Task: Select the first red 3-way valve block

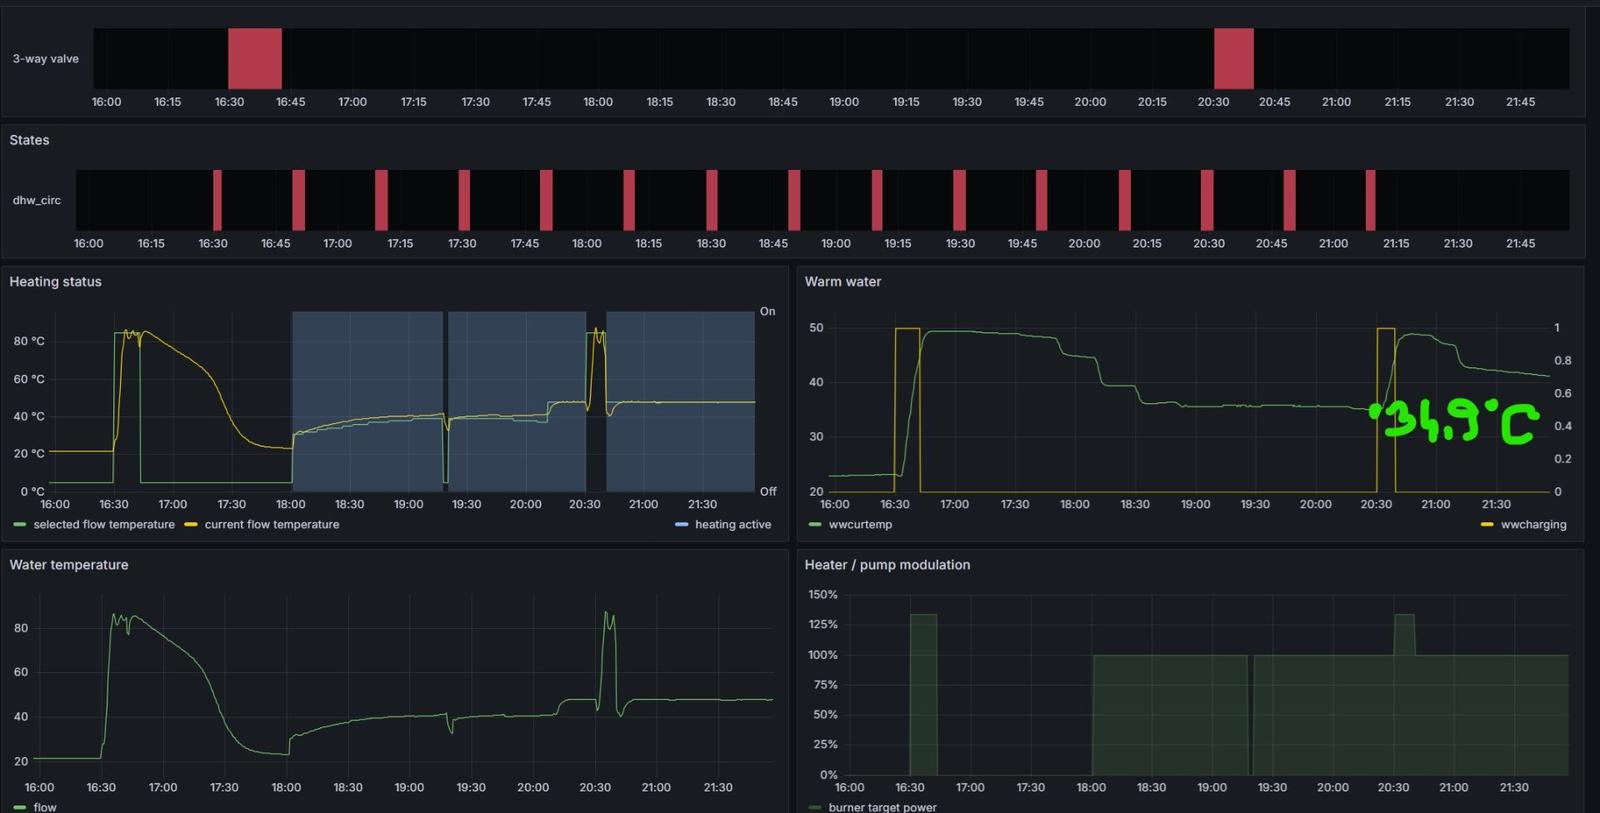Action: (255, 59)
